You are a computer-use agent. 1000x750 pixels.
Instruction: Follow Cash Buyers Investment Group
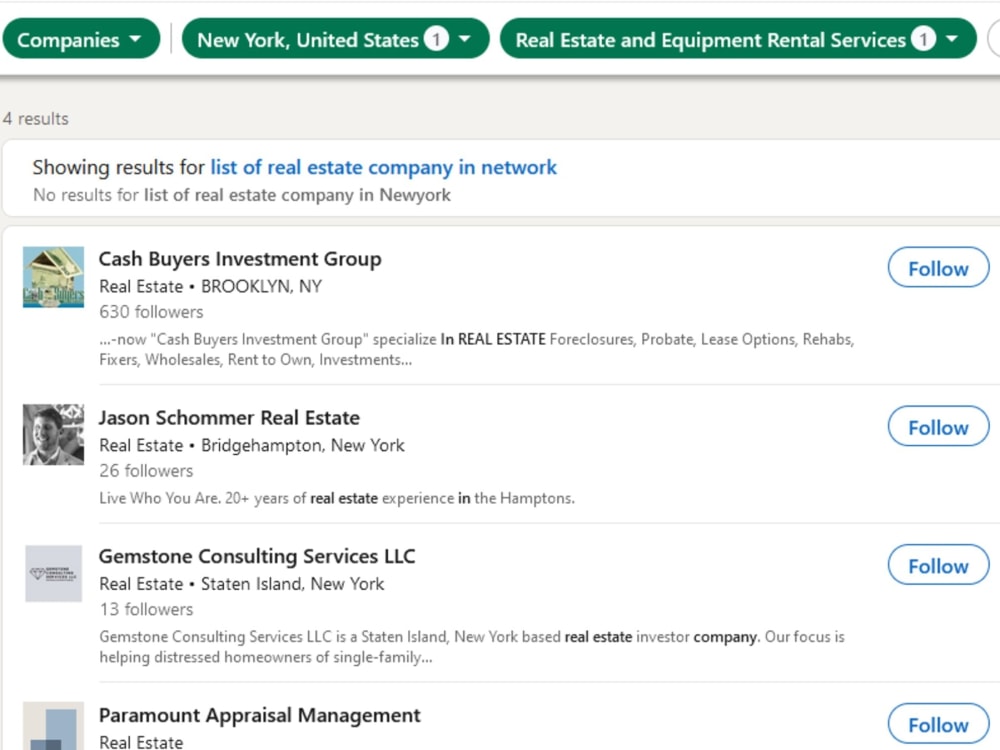[938, 268]
